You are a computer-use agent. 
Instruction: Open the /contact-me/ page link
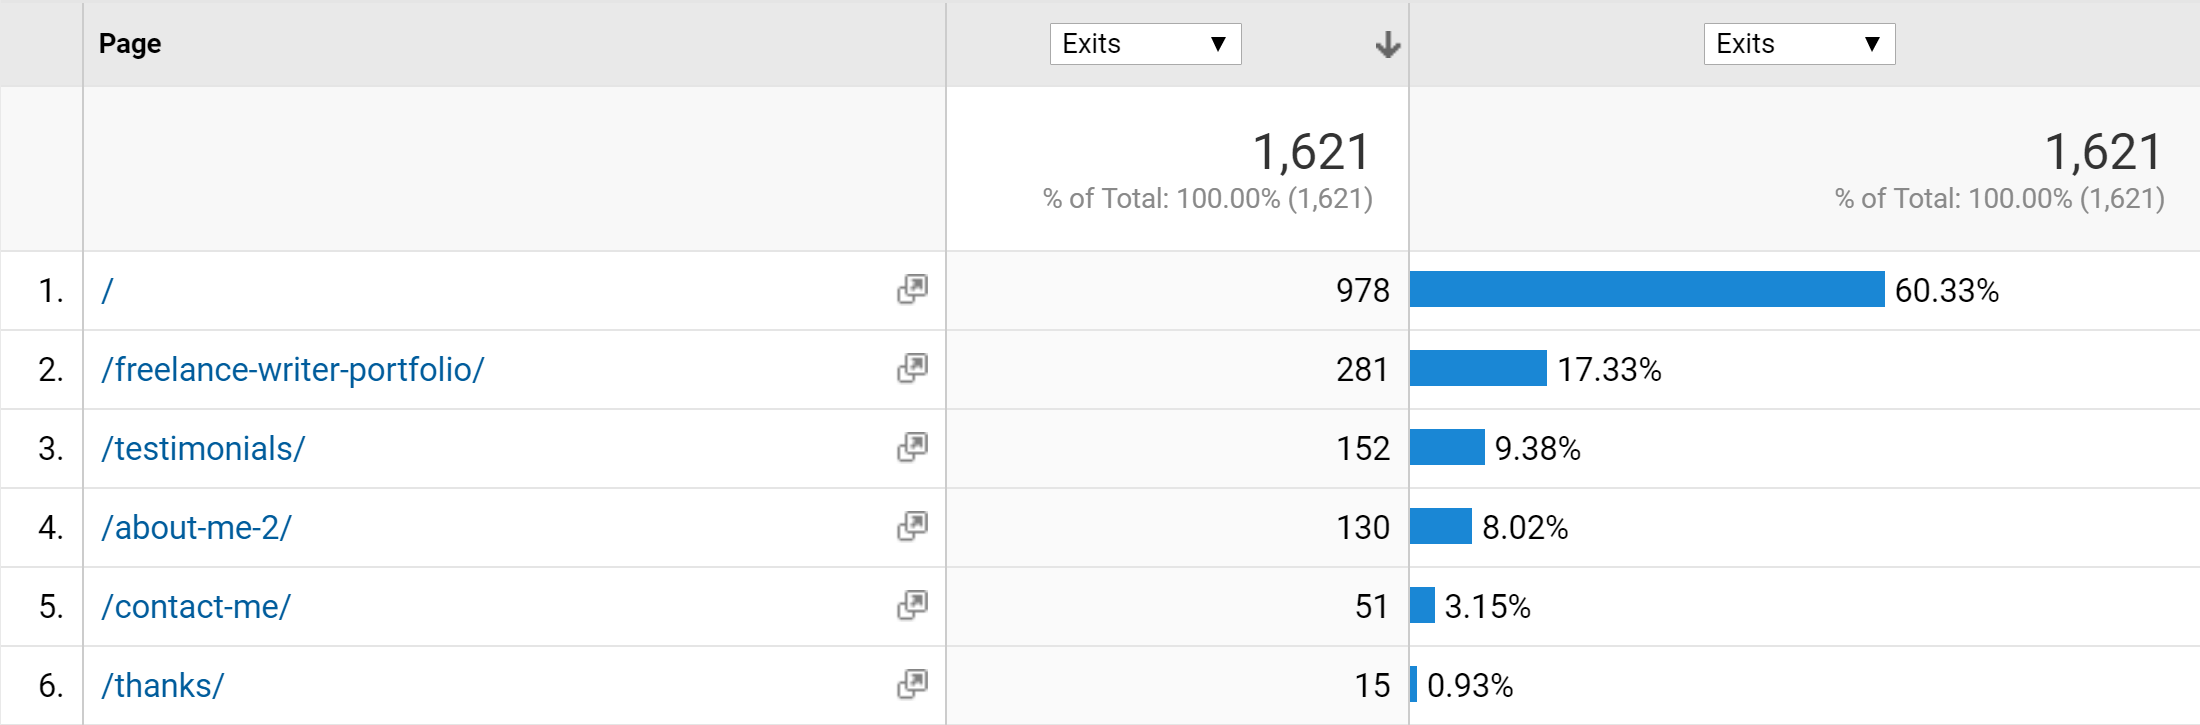[x=196, y=606]
